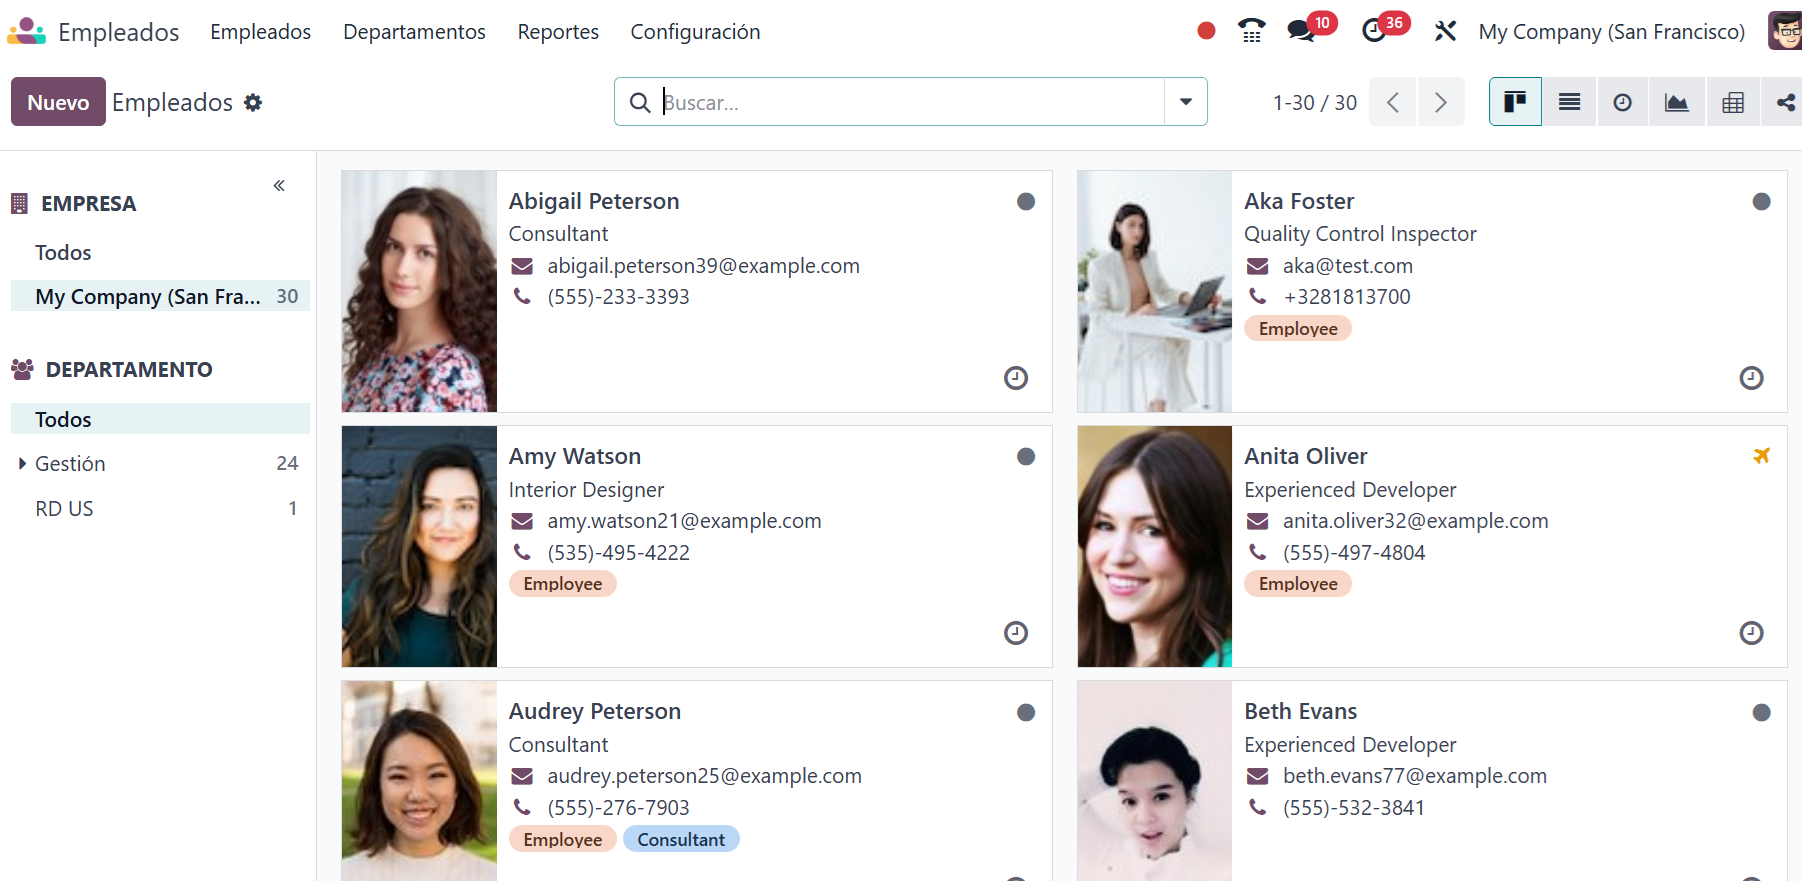Click the Nuevo button
The height and width of the screenshot is (881, 1802).
tap(58, 102)
